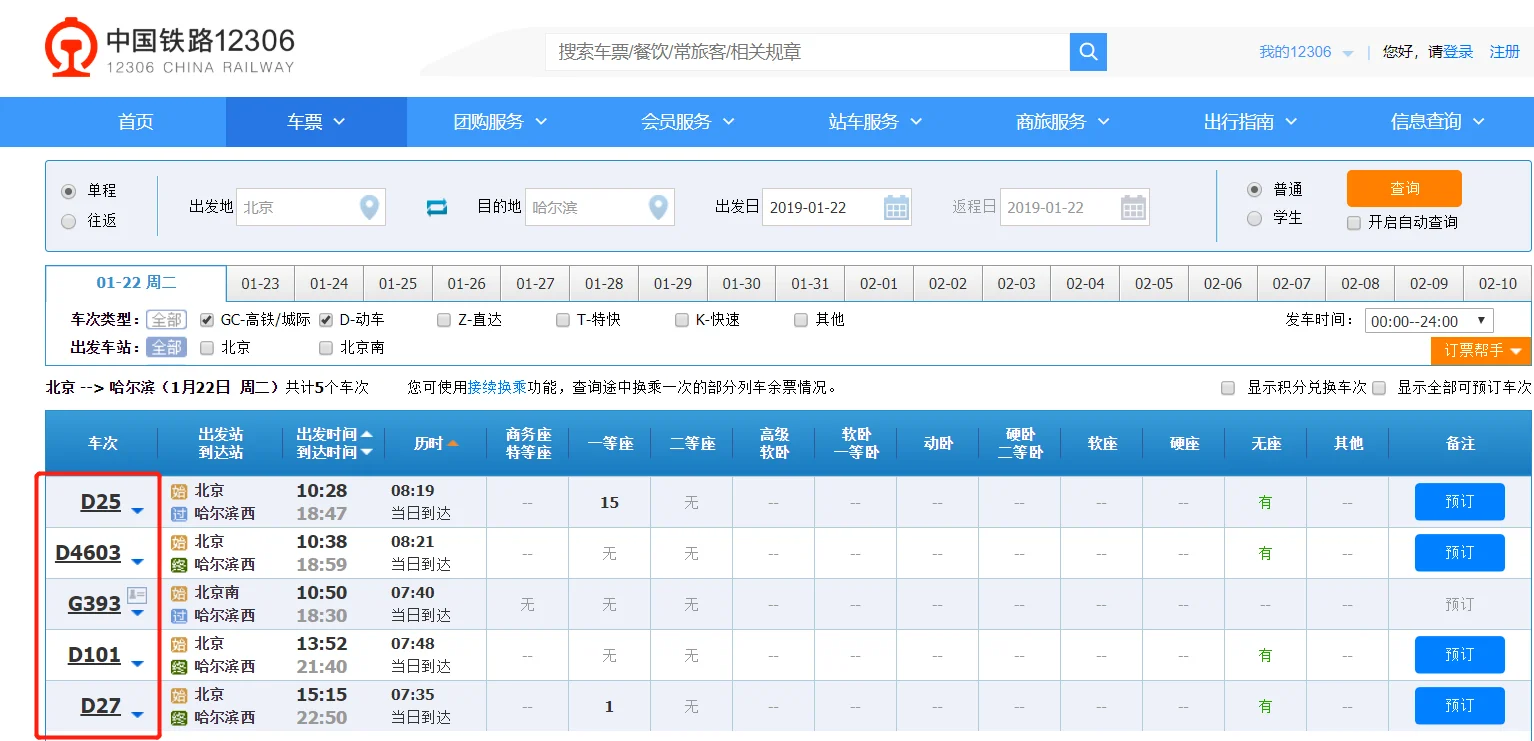Click the destination city location picker icon
The image size is (1534, 741).
[x=658, y=207]
